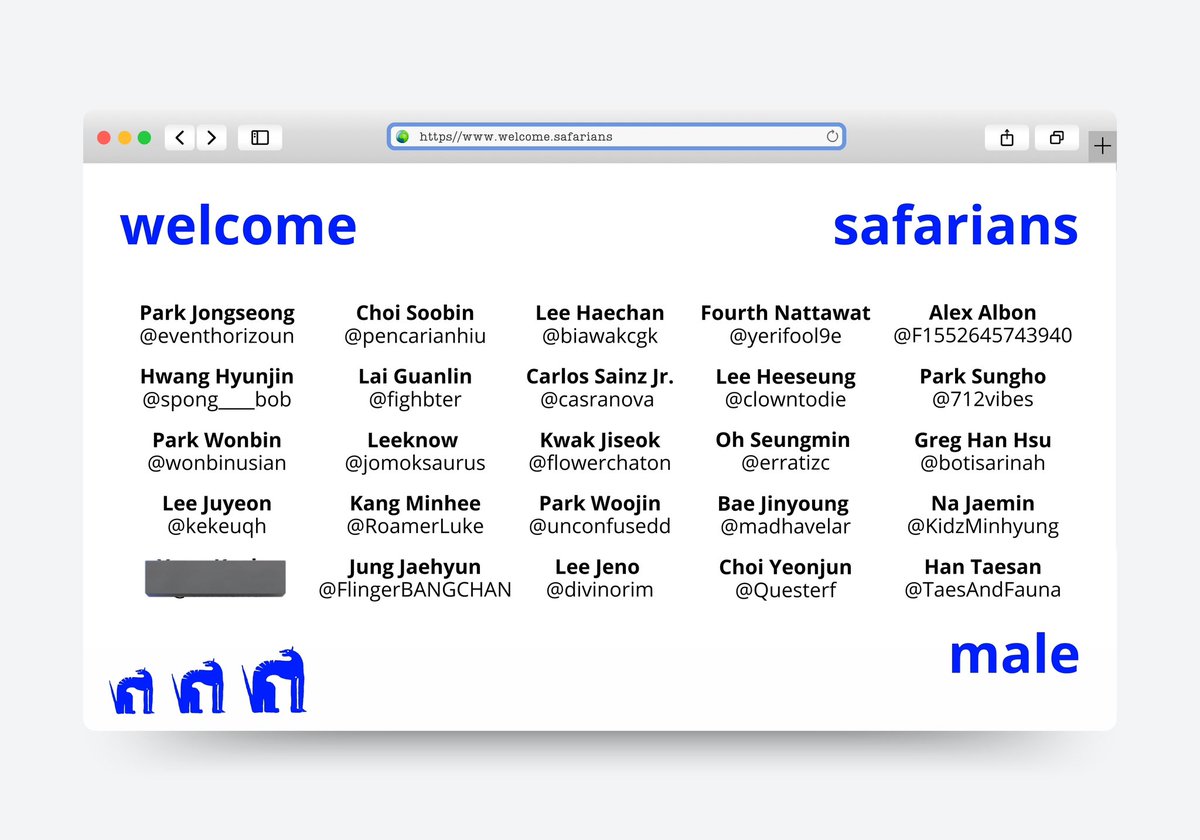Select handle @KidzMinhyung
The height and width of the screenshot is (840, 1200).
pyautogui.click(x=983, y=527)
